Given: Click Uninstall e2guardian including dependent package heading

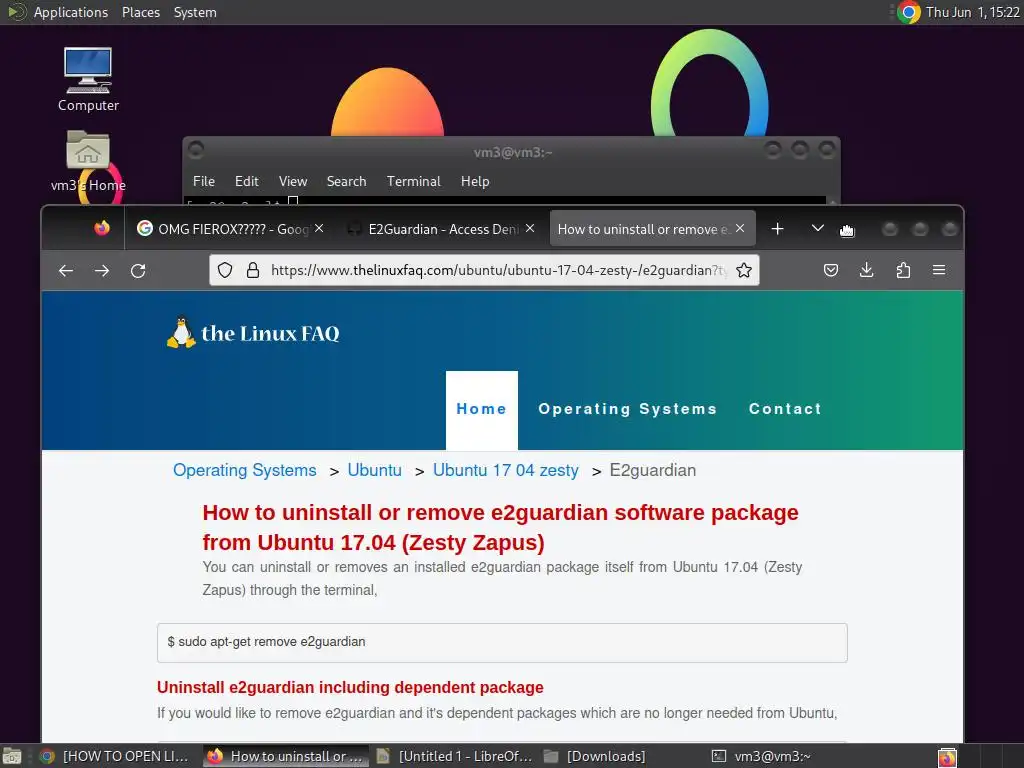Looking at the screenshot, I should pyautogui.click(x=350, y=688).
